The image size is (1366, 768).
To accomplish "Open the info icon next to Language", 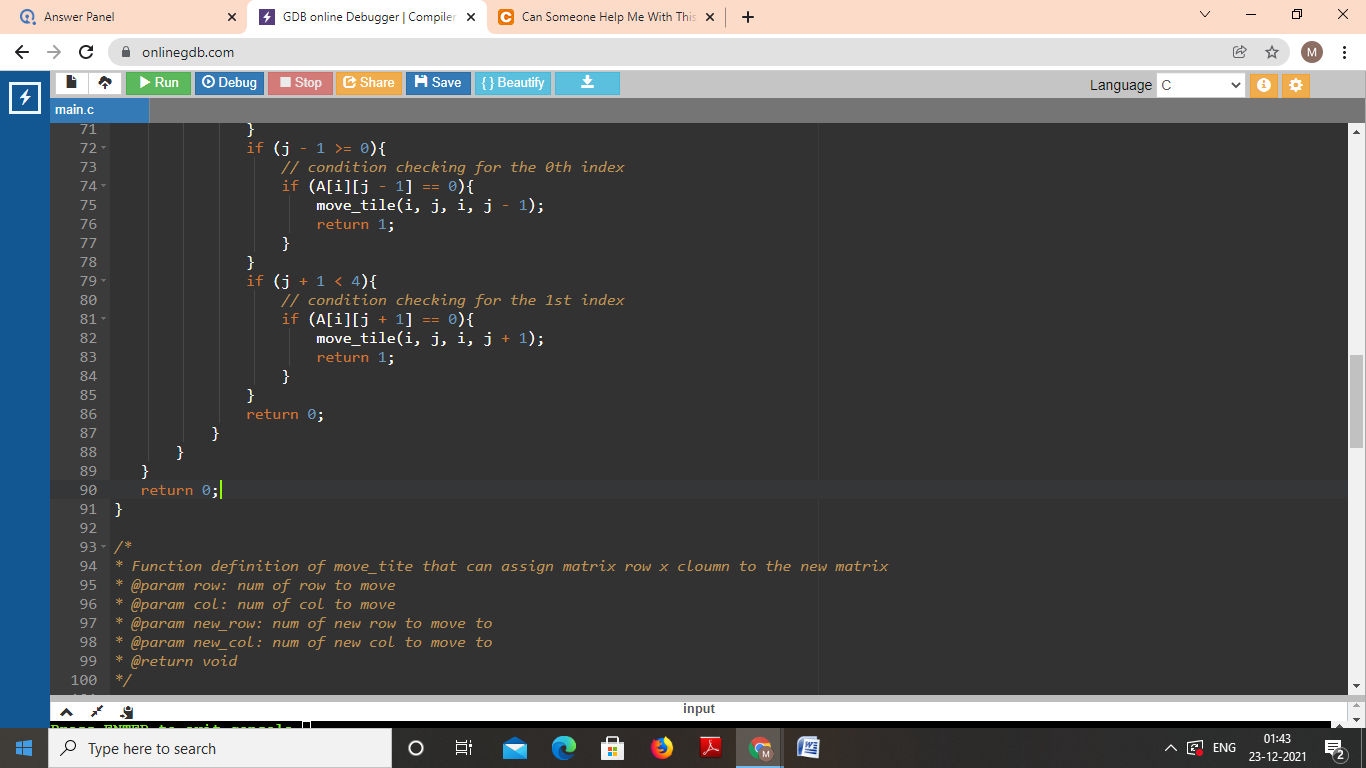I will pos(1263,85).
